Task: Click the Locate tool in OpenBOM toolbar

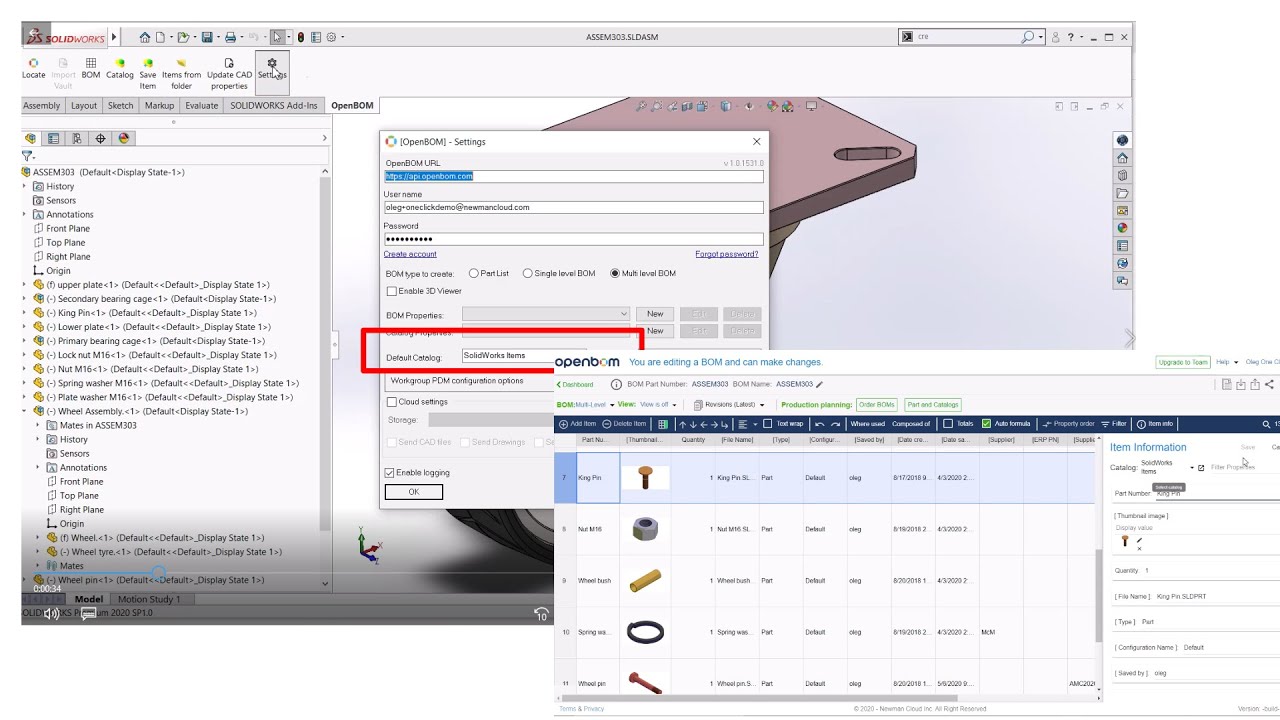Action: (33, 69)
